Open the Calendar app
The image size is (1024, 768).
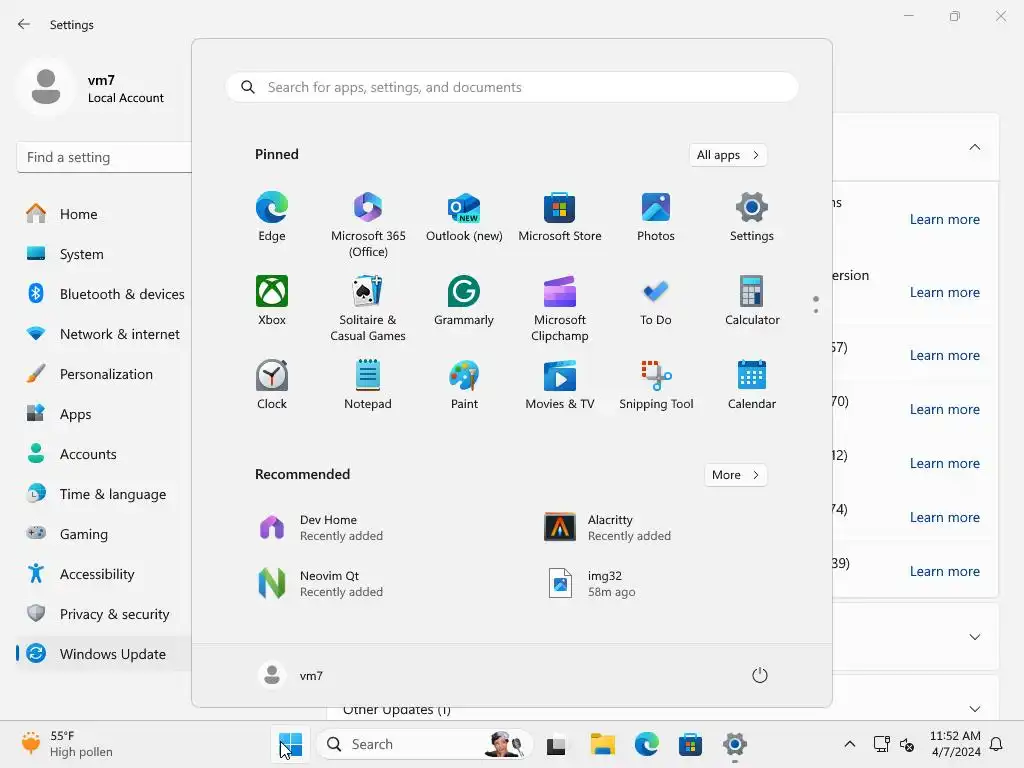coord(752,385)
